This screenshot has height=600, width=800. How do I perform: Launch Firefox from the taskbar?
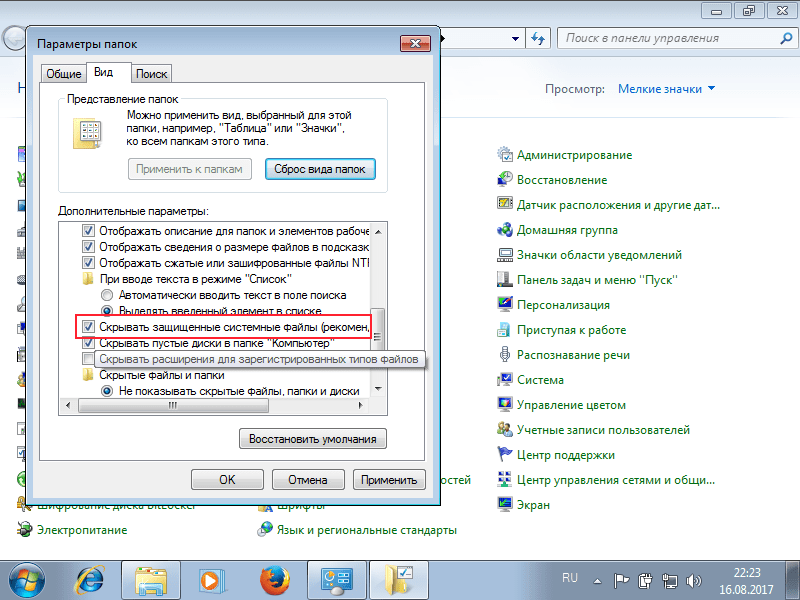tap(273, 579)
